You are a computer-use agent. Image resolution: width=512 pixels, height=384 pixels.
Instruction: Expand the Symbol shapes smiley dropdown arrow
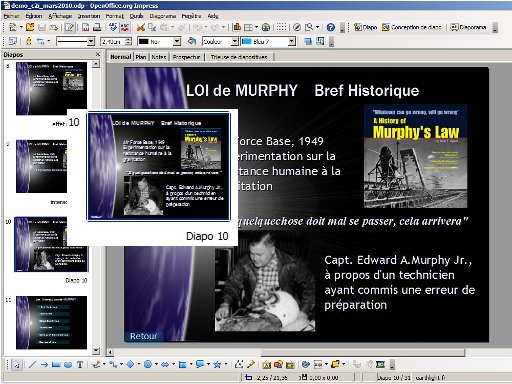pos(156,365)
